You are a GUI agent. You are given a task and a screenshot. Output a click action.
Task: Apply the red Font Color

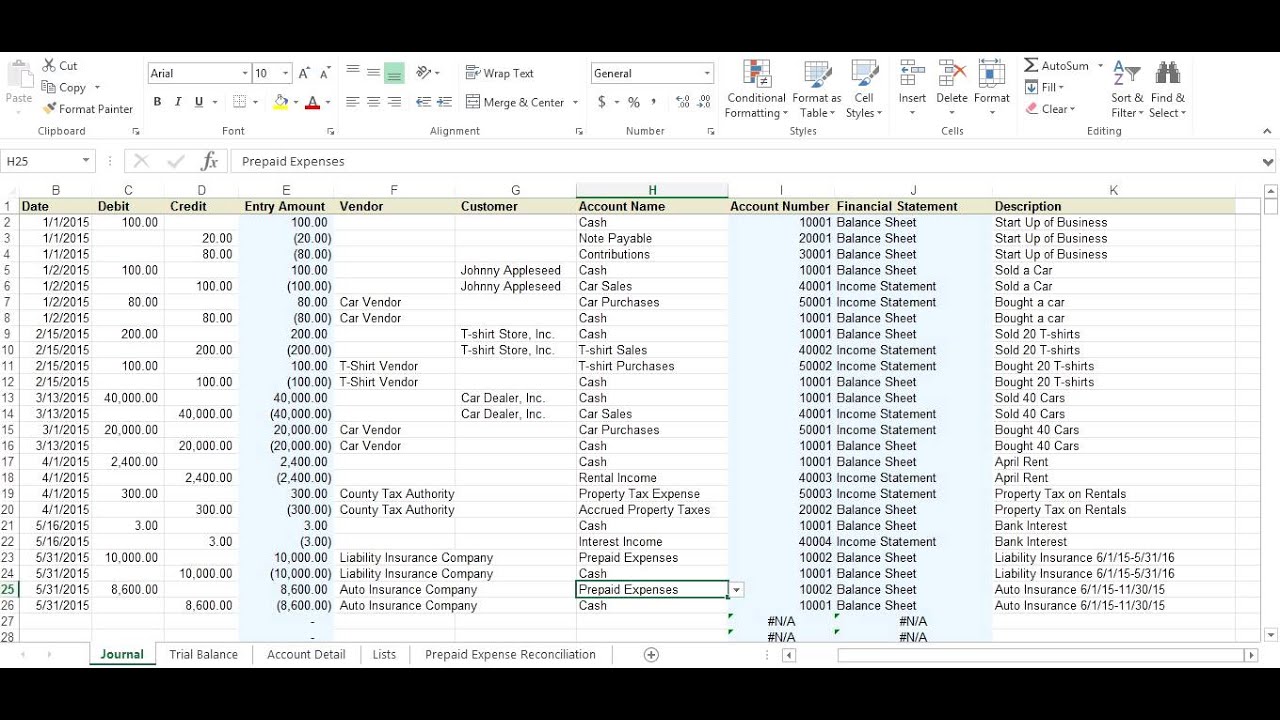[312, 102]
